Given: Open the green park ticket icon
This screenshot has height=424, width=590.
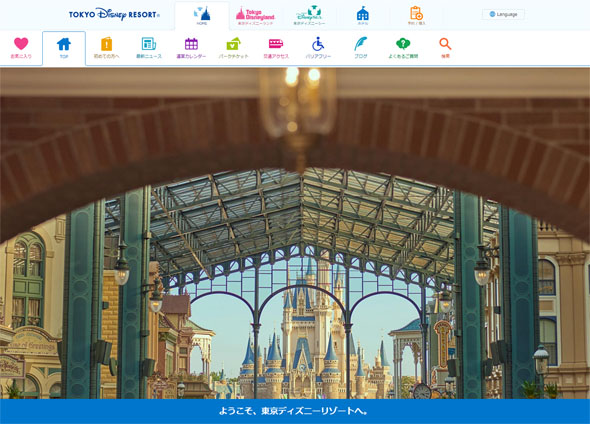Looking at the screenshot, I should 233,48.
